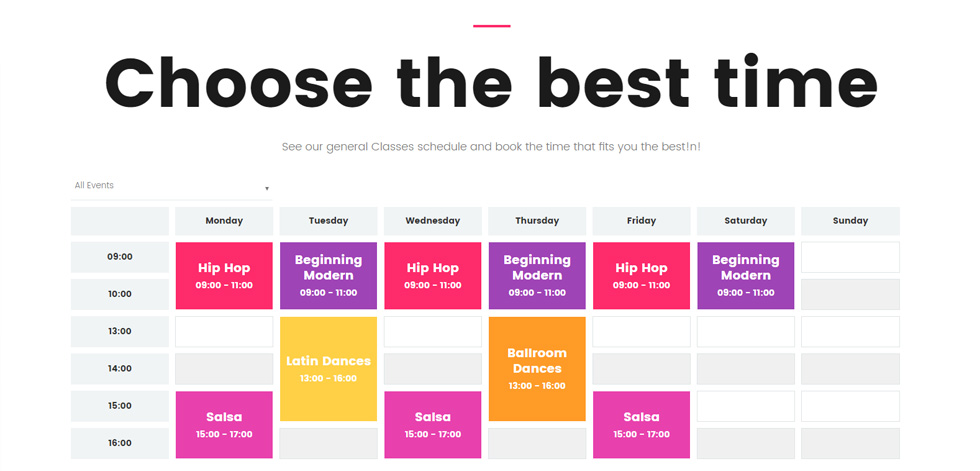Screen dimensions: 980x471
Task: Click the Sunday column header
Action: (x=850, y=221)
